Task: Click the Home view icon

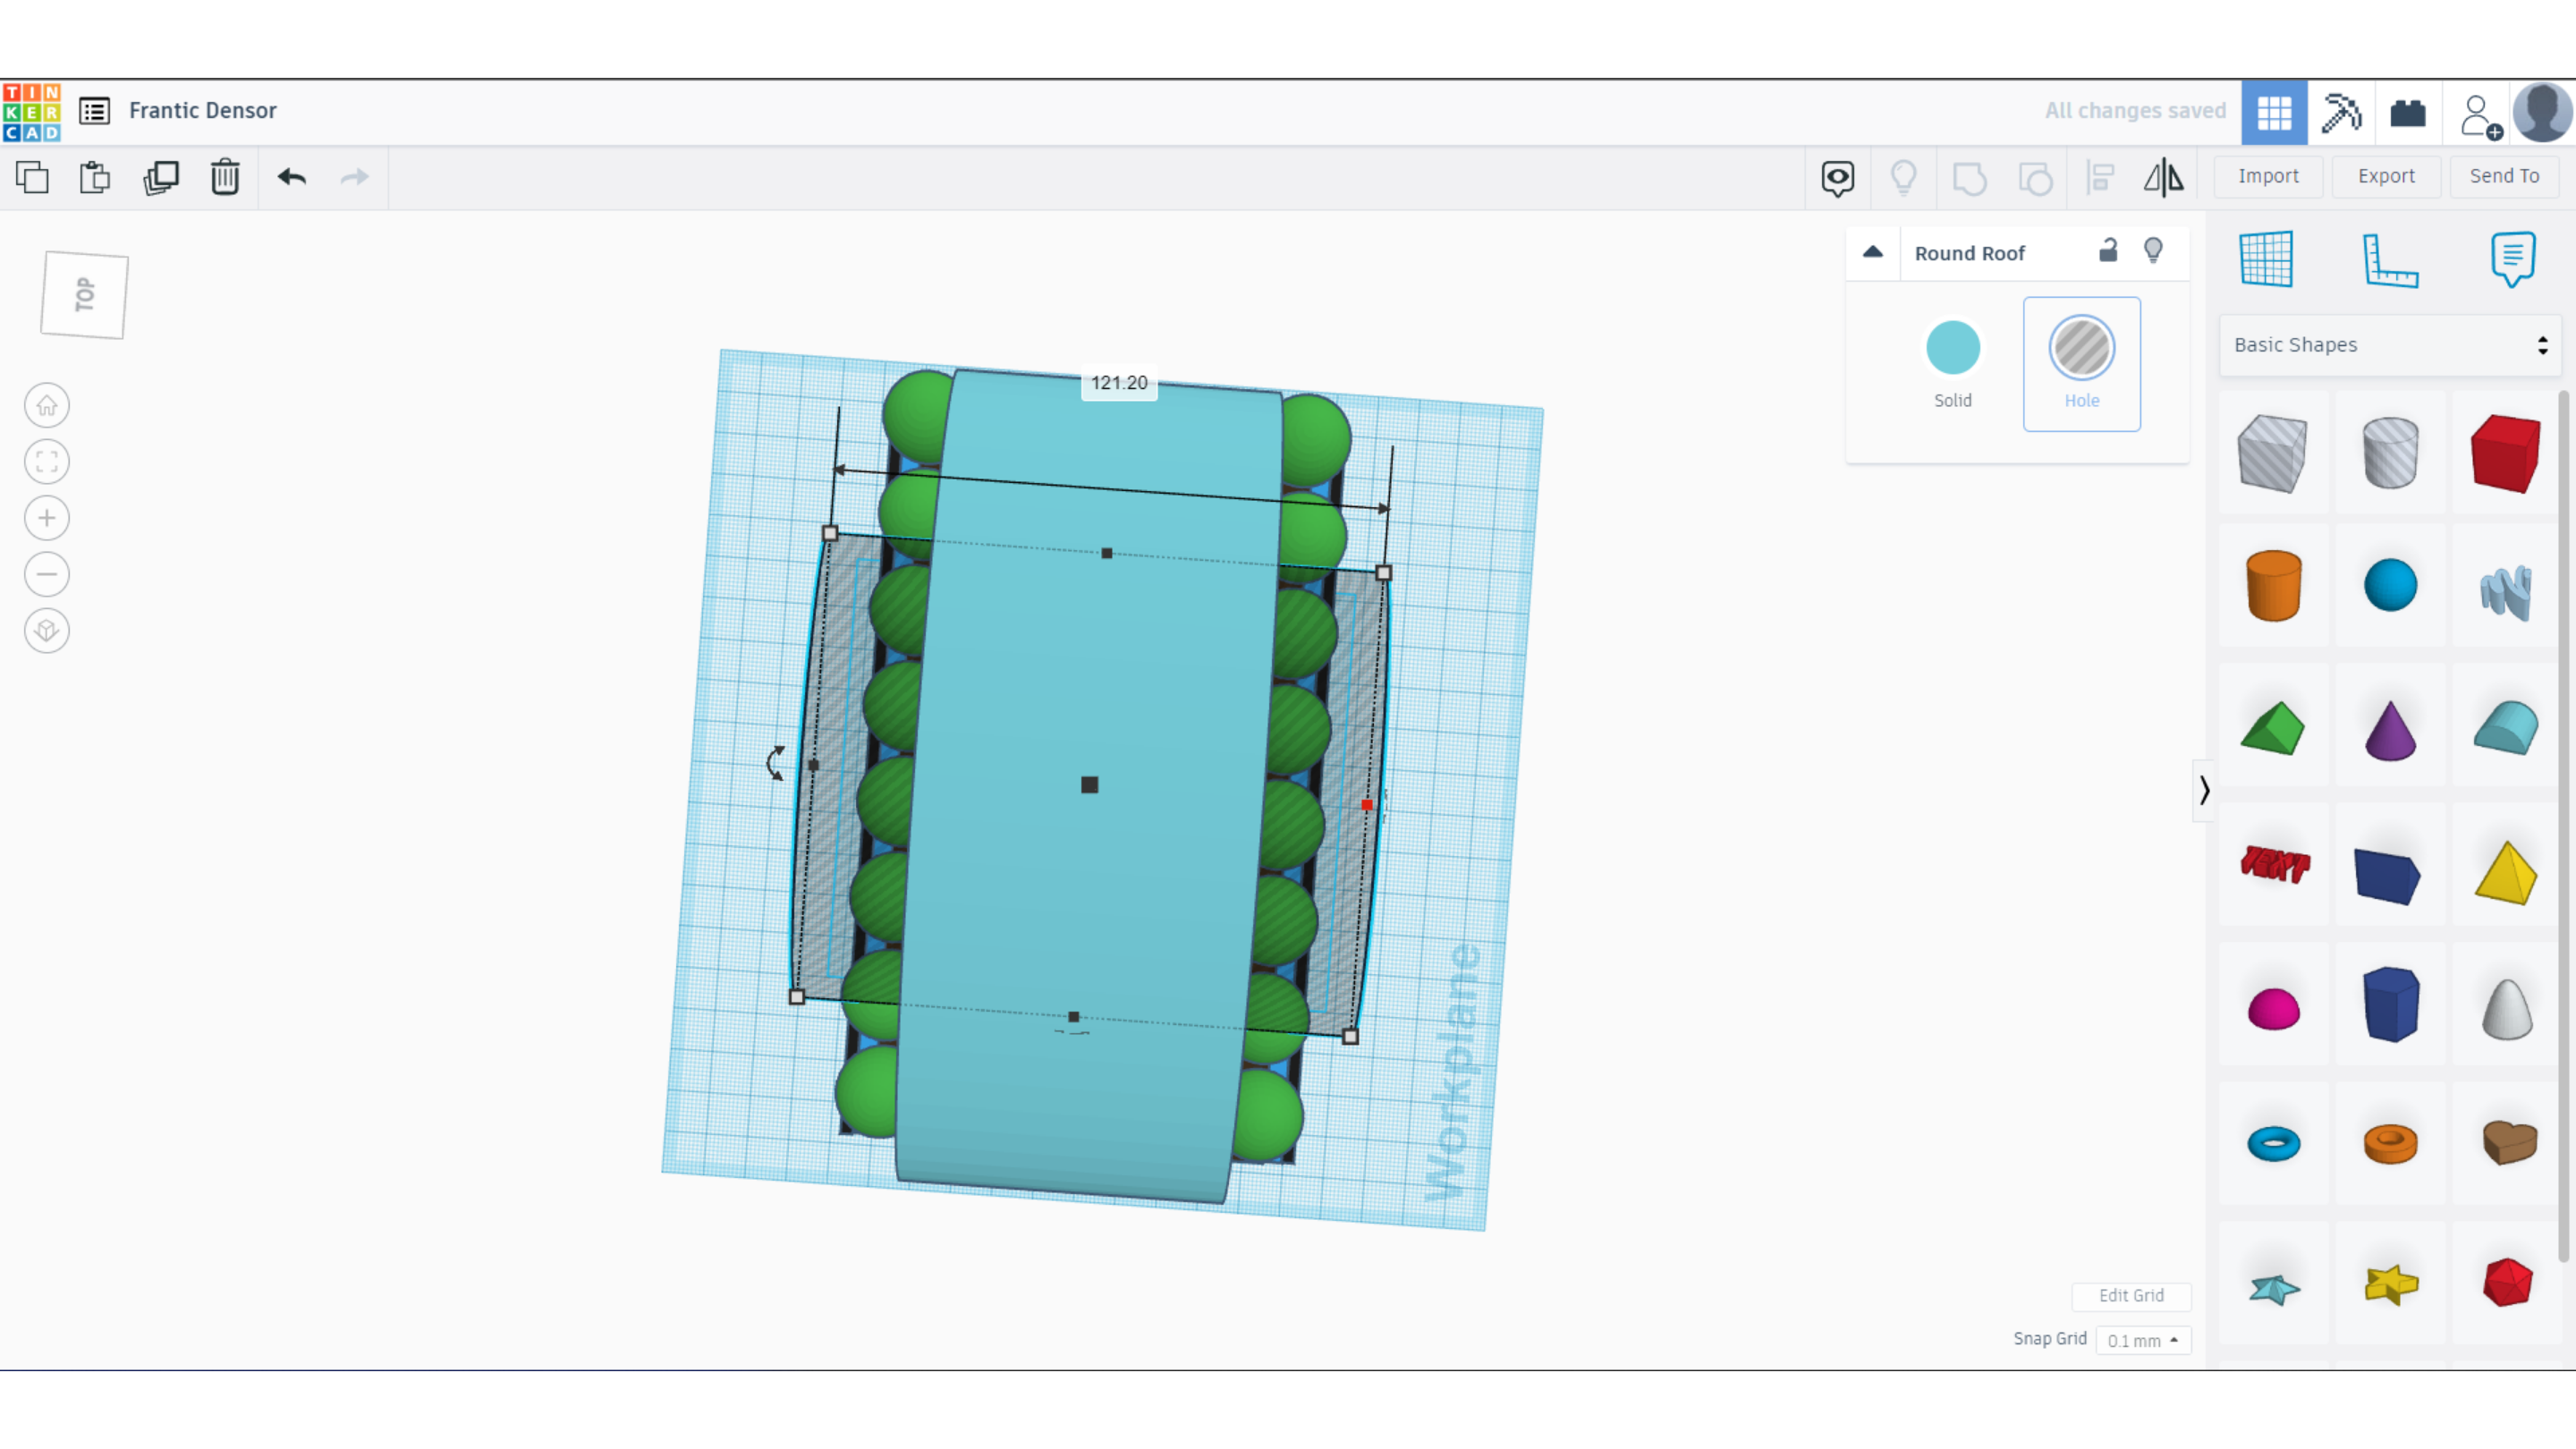Action: 47,405
